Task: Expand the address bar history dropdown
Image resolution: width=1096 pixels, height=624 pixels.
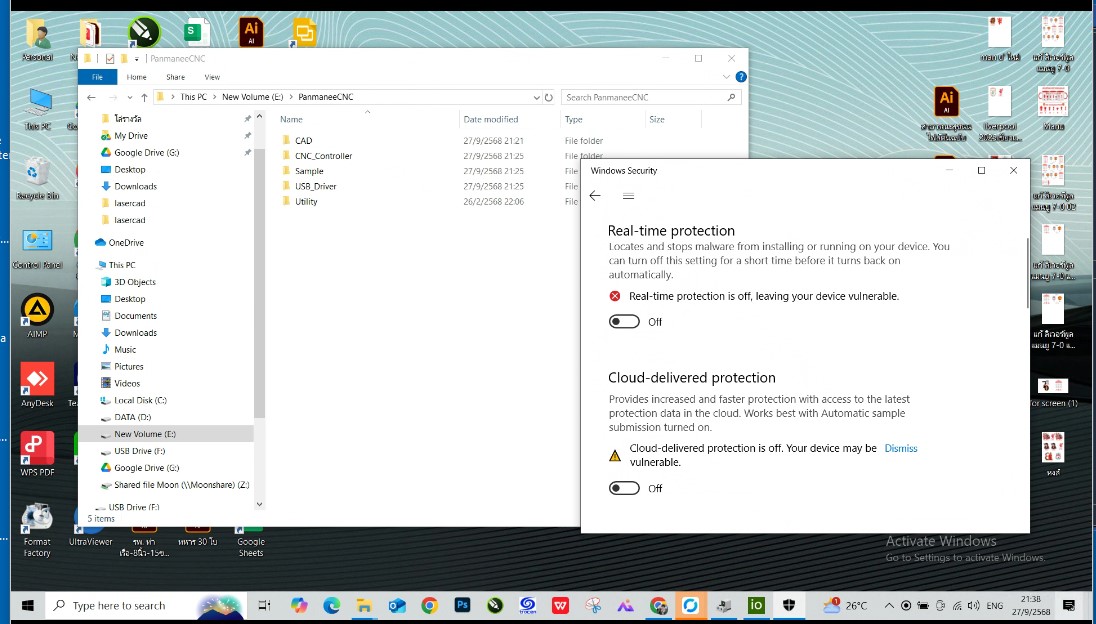Action: click(535, 97)
